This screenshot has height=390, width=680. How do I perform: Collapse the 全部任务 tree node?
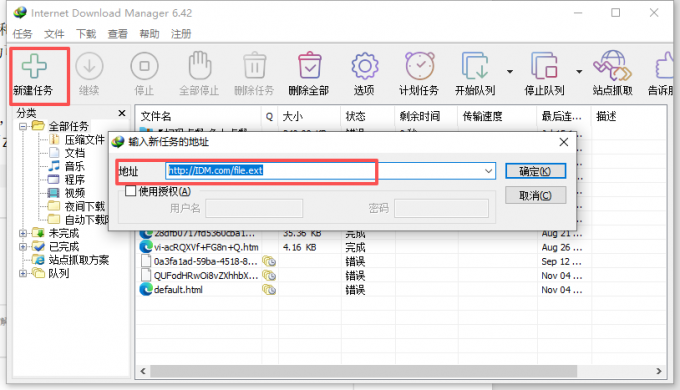tap(23, 126)
